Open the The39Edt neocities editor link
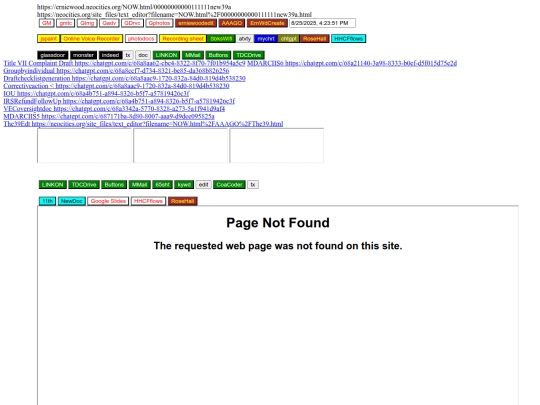Screen dimensions: 540x405 (x=143, y=124)
